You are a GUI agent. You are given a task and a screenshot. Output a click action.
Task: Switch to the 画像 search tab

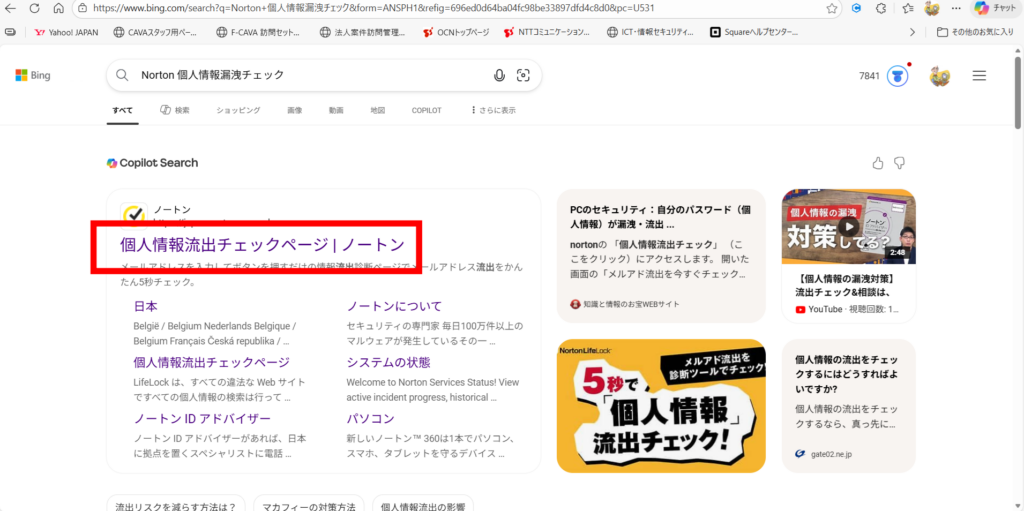coord(294,110)
